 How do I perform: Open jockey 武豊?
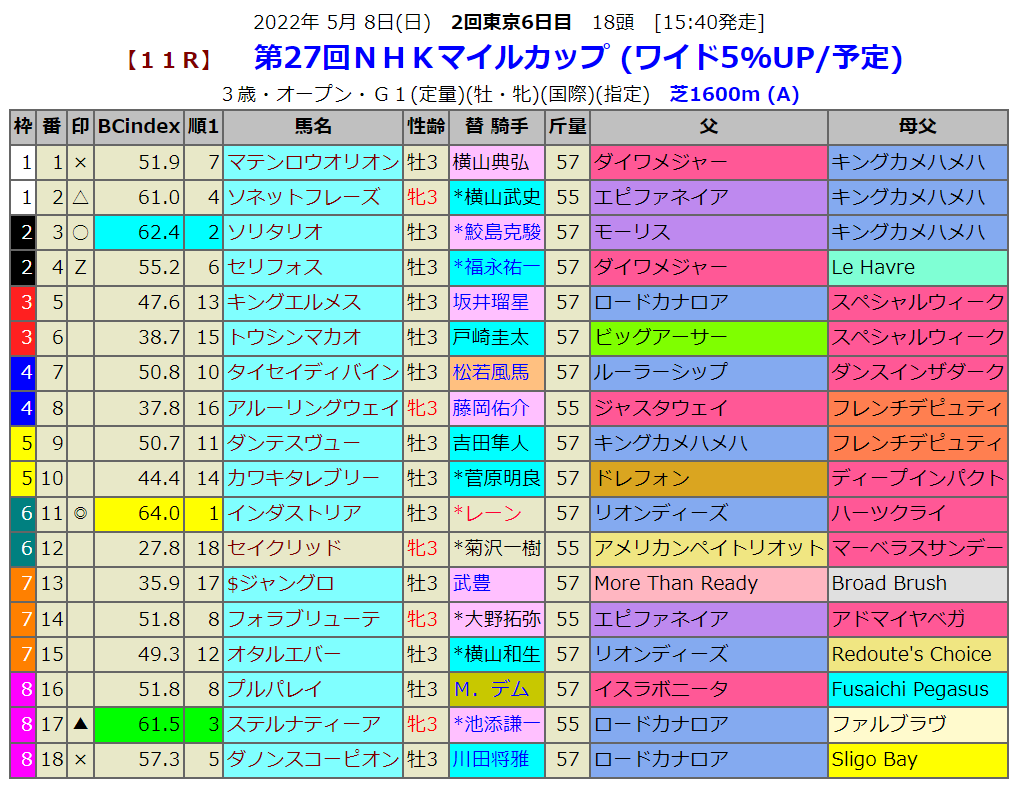tap(473, 583)
